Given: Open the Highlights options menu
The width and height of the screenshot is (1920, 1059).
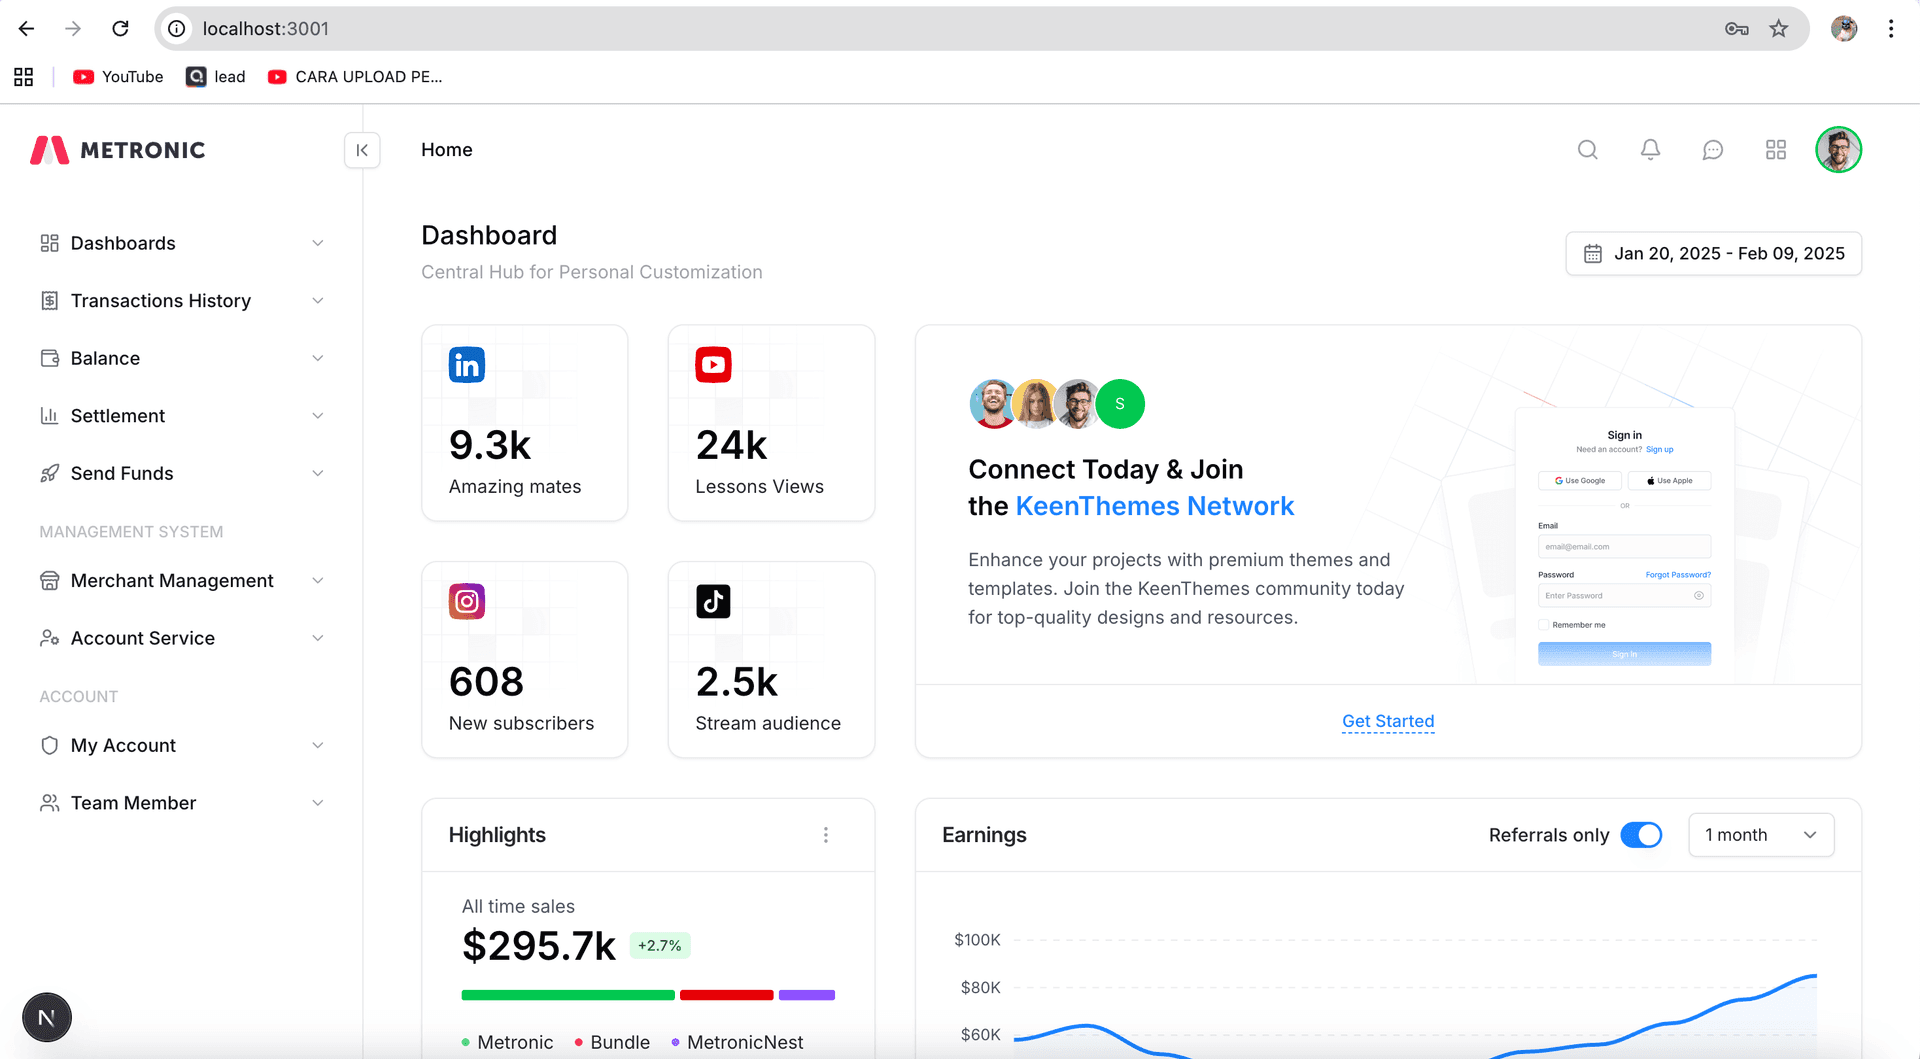Looking at the screenshot, I should pyautogui.click(x=826, y=834).
